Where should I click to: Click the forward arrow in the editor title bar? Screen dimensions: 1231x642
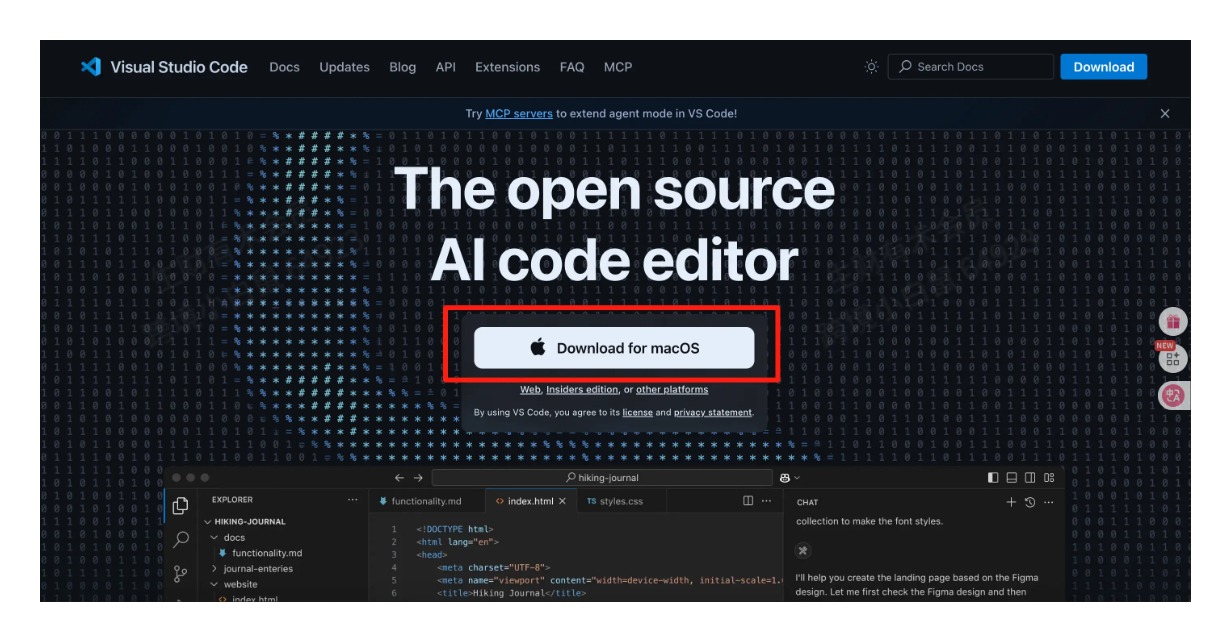pyautogui.click(x=419, y=478)
